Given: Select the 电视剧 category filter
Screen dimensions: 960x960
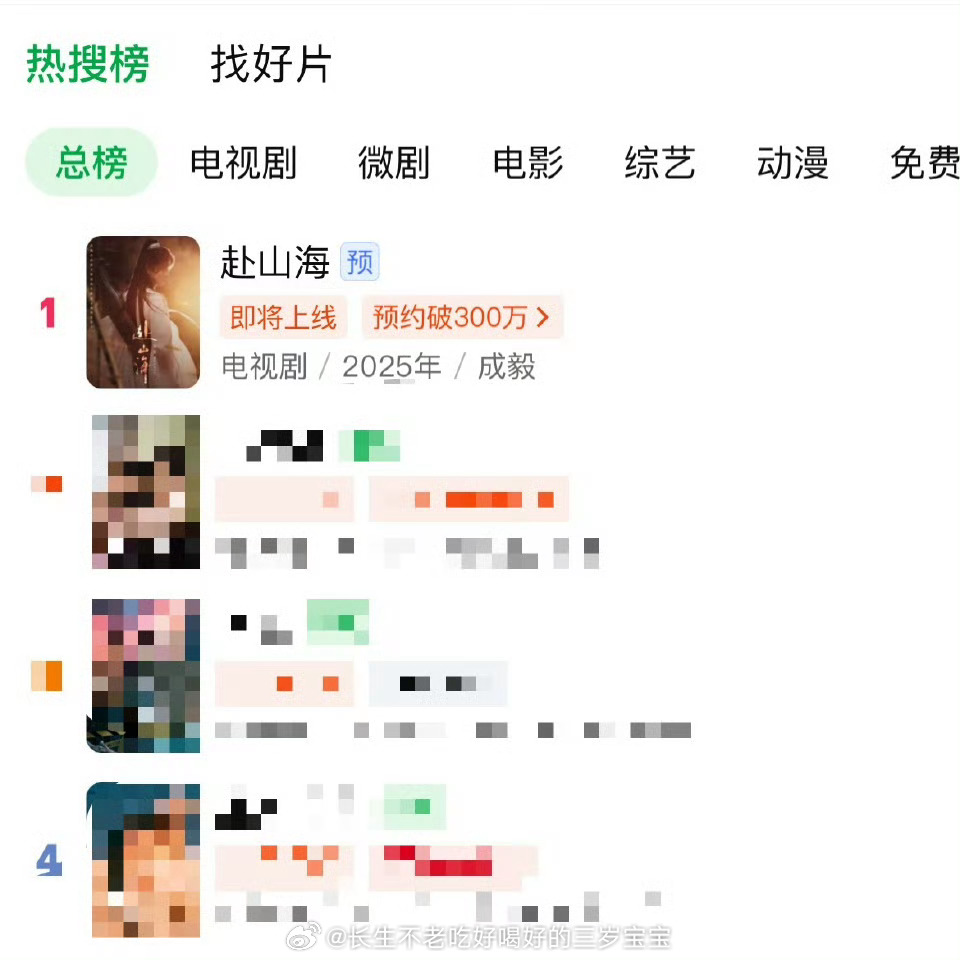Looking at the screenshot, I should [x=243, y=163].
